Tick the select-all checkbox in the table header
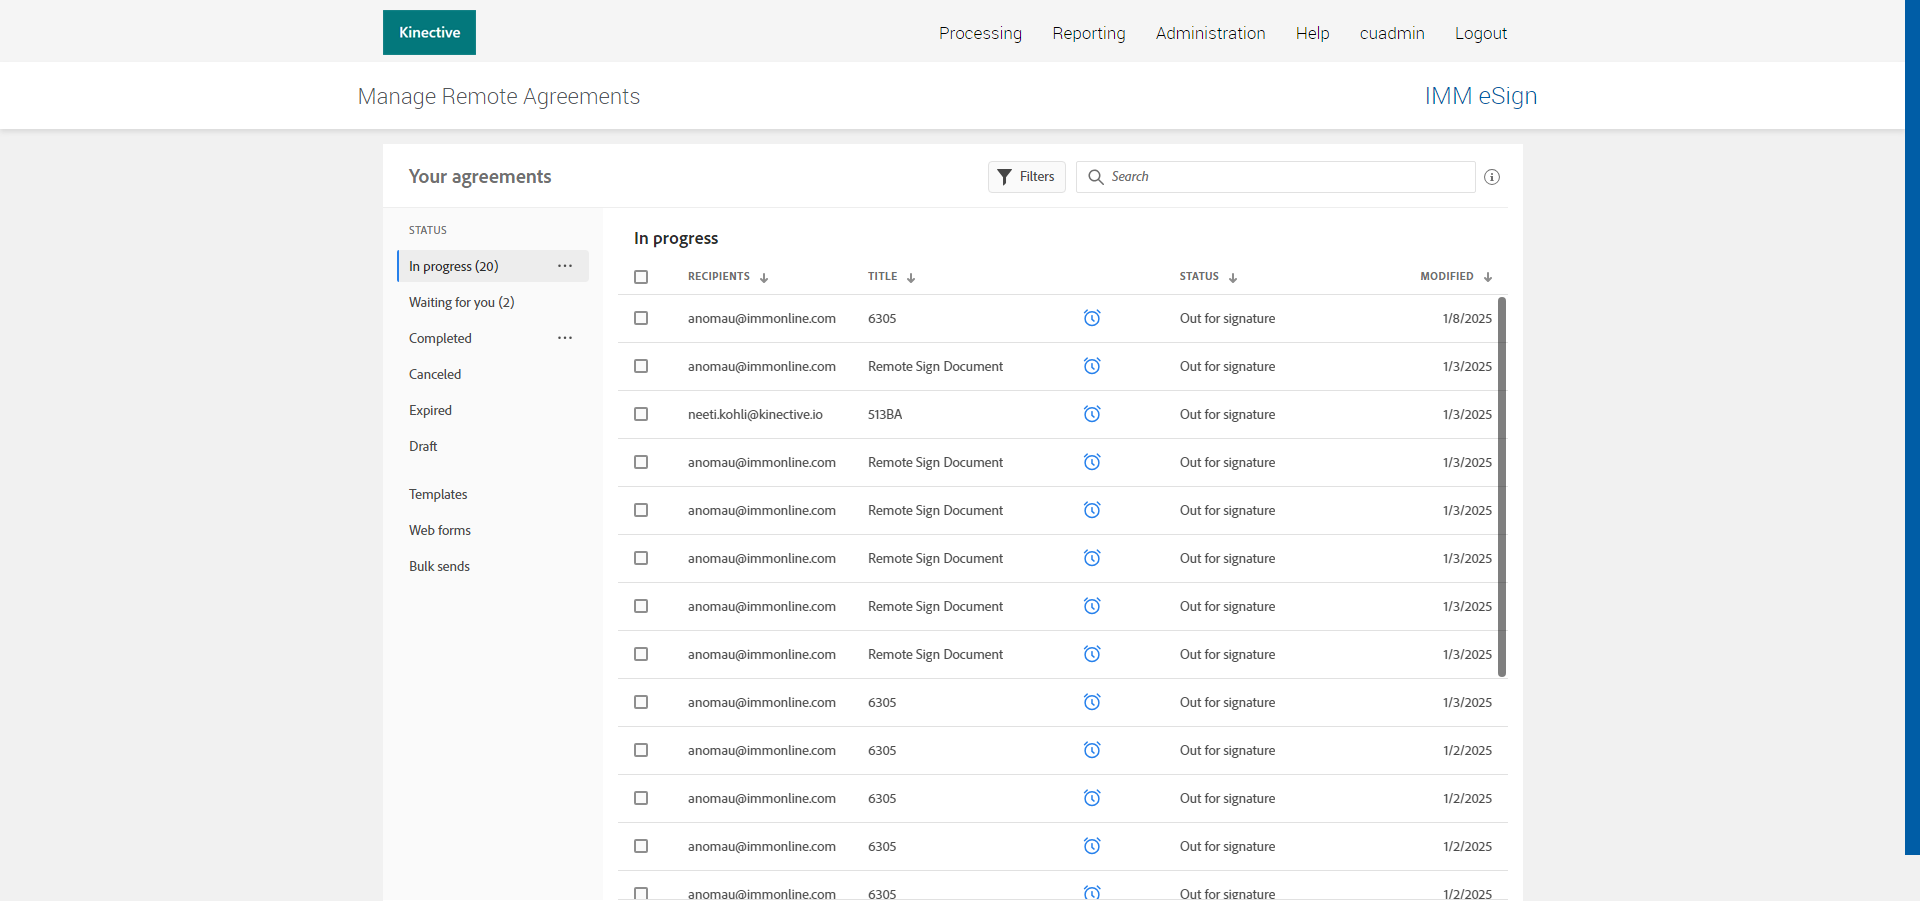1920x901 pixels. tap(641, 277)
